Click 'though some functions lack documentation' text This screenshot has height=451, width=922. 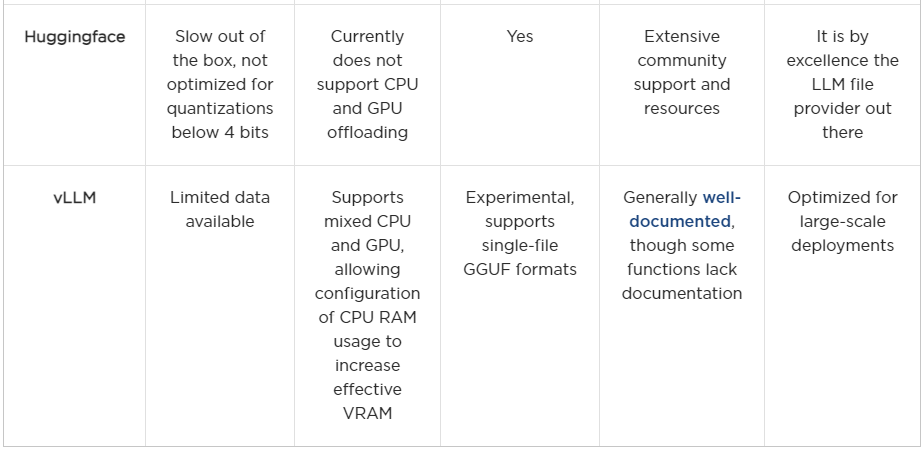click(682, 269)
